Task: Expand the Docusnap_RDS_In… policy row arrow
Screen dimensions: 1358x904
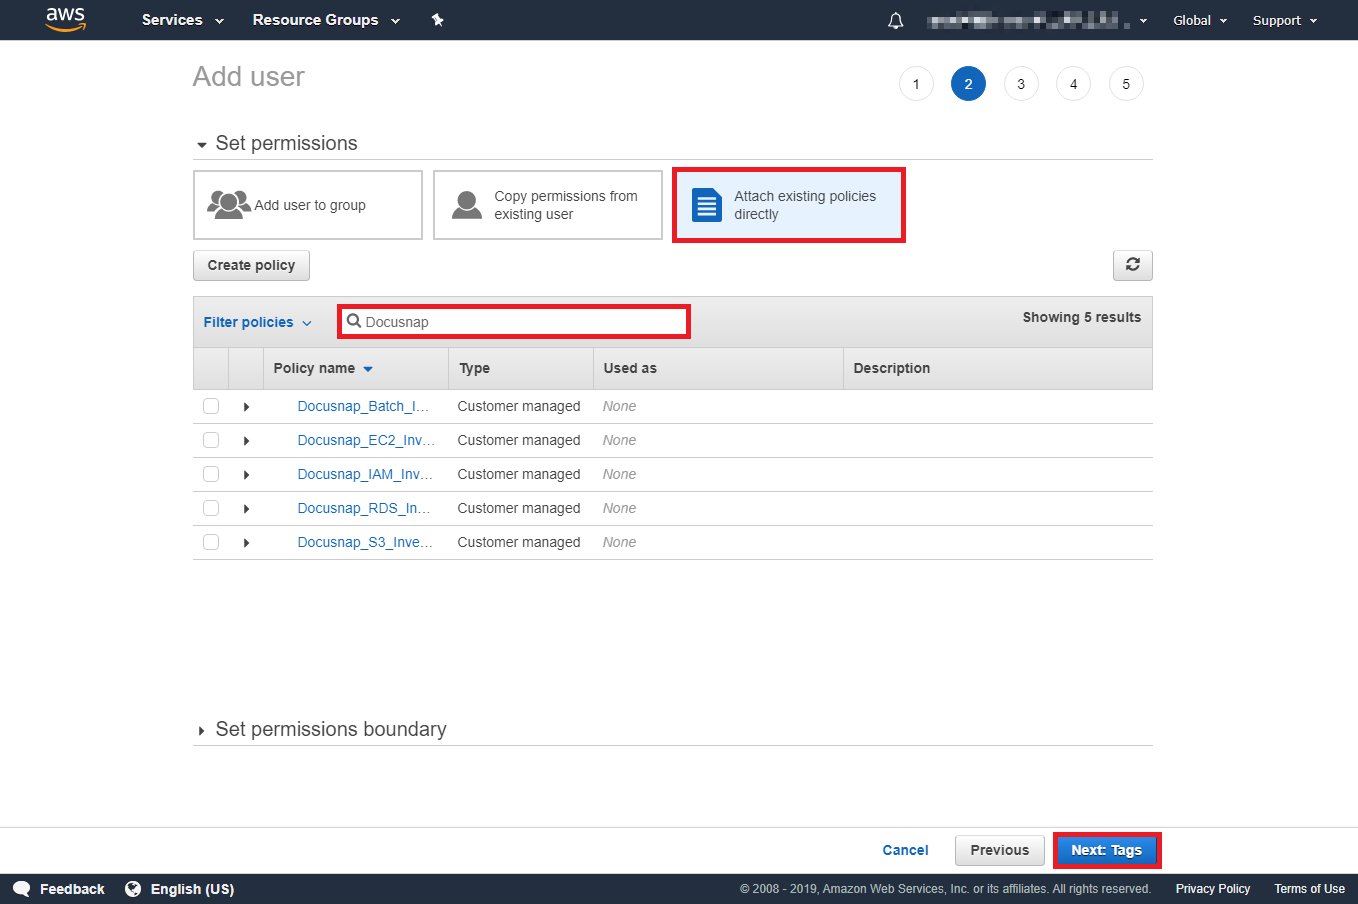Action: [x=246, y=509]
